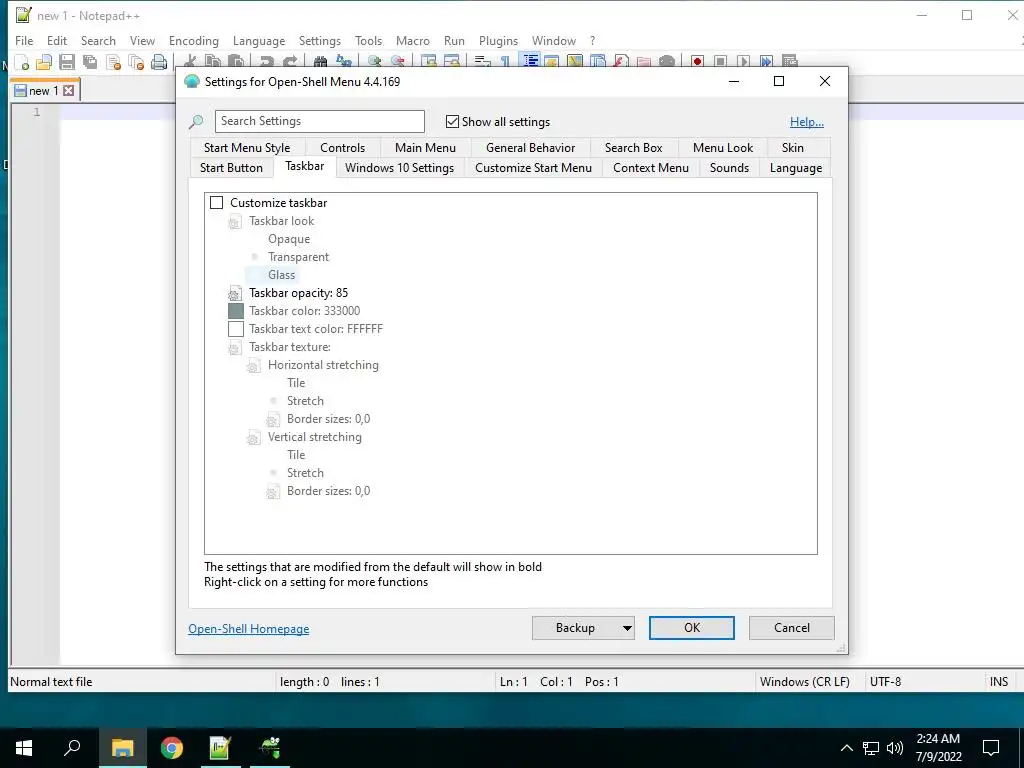Open taskbar search magnifier
Image resolution: width=1024 pixels, height=768 pixels.
72,748
